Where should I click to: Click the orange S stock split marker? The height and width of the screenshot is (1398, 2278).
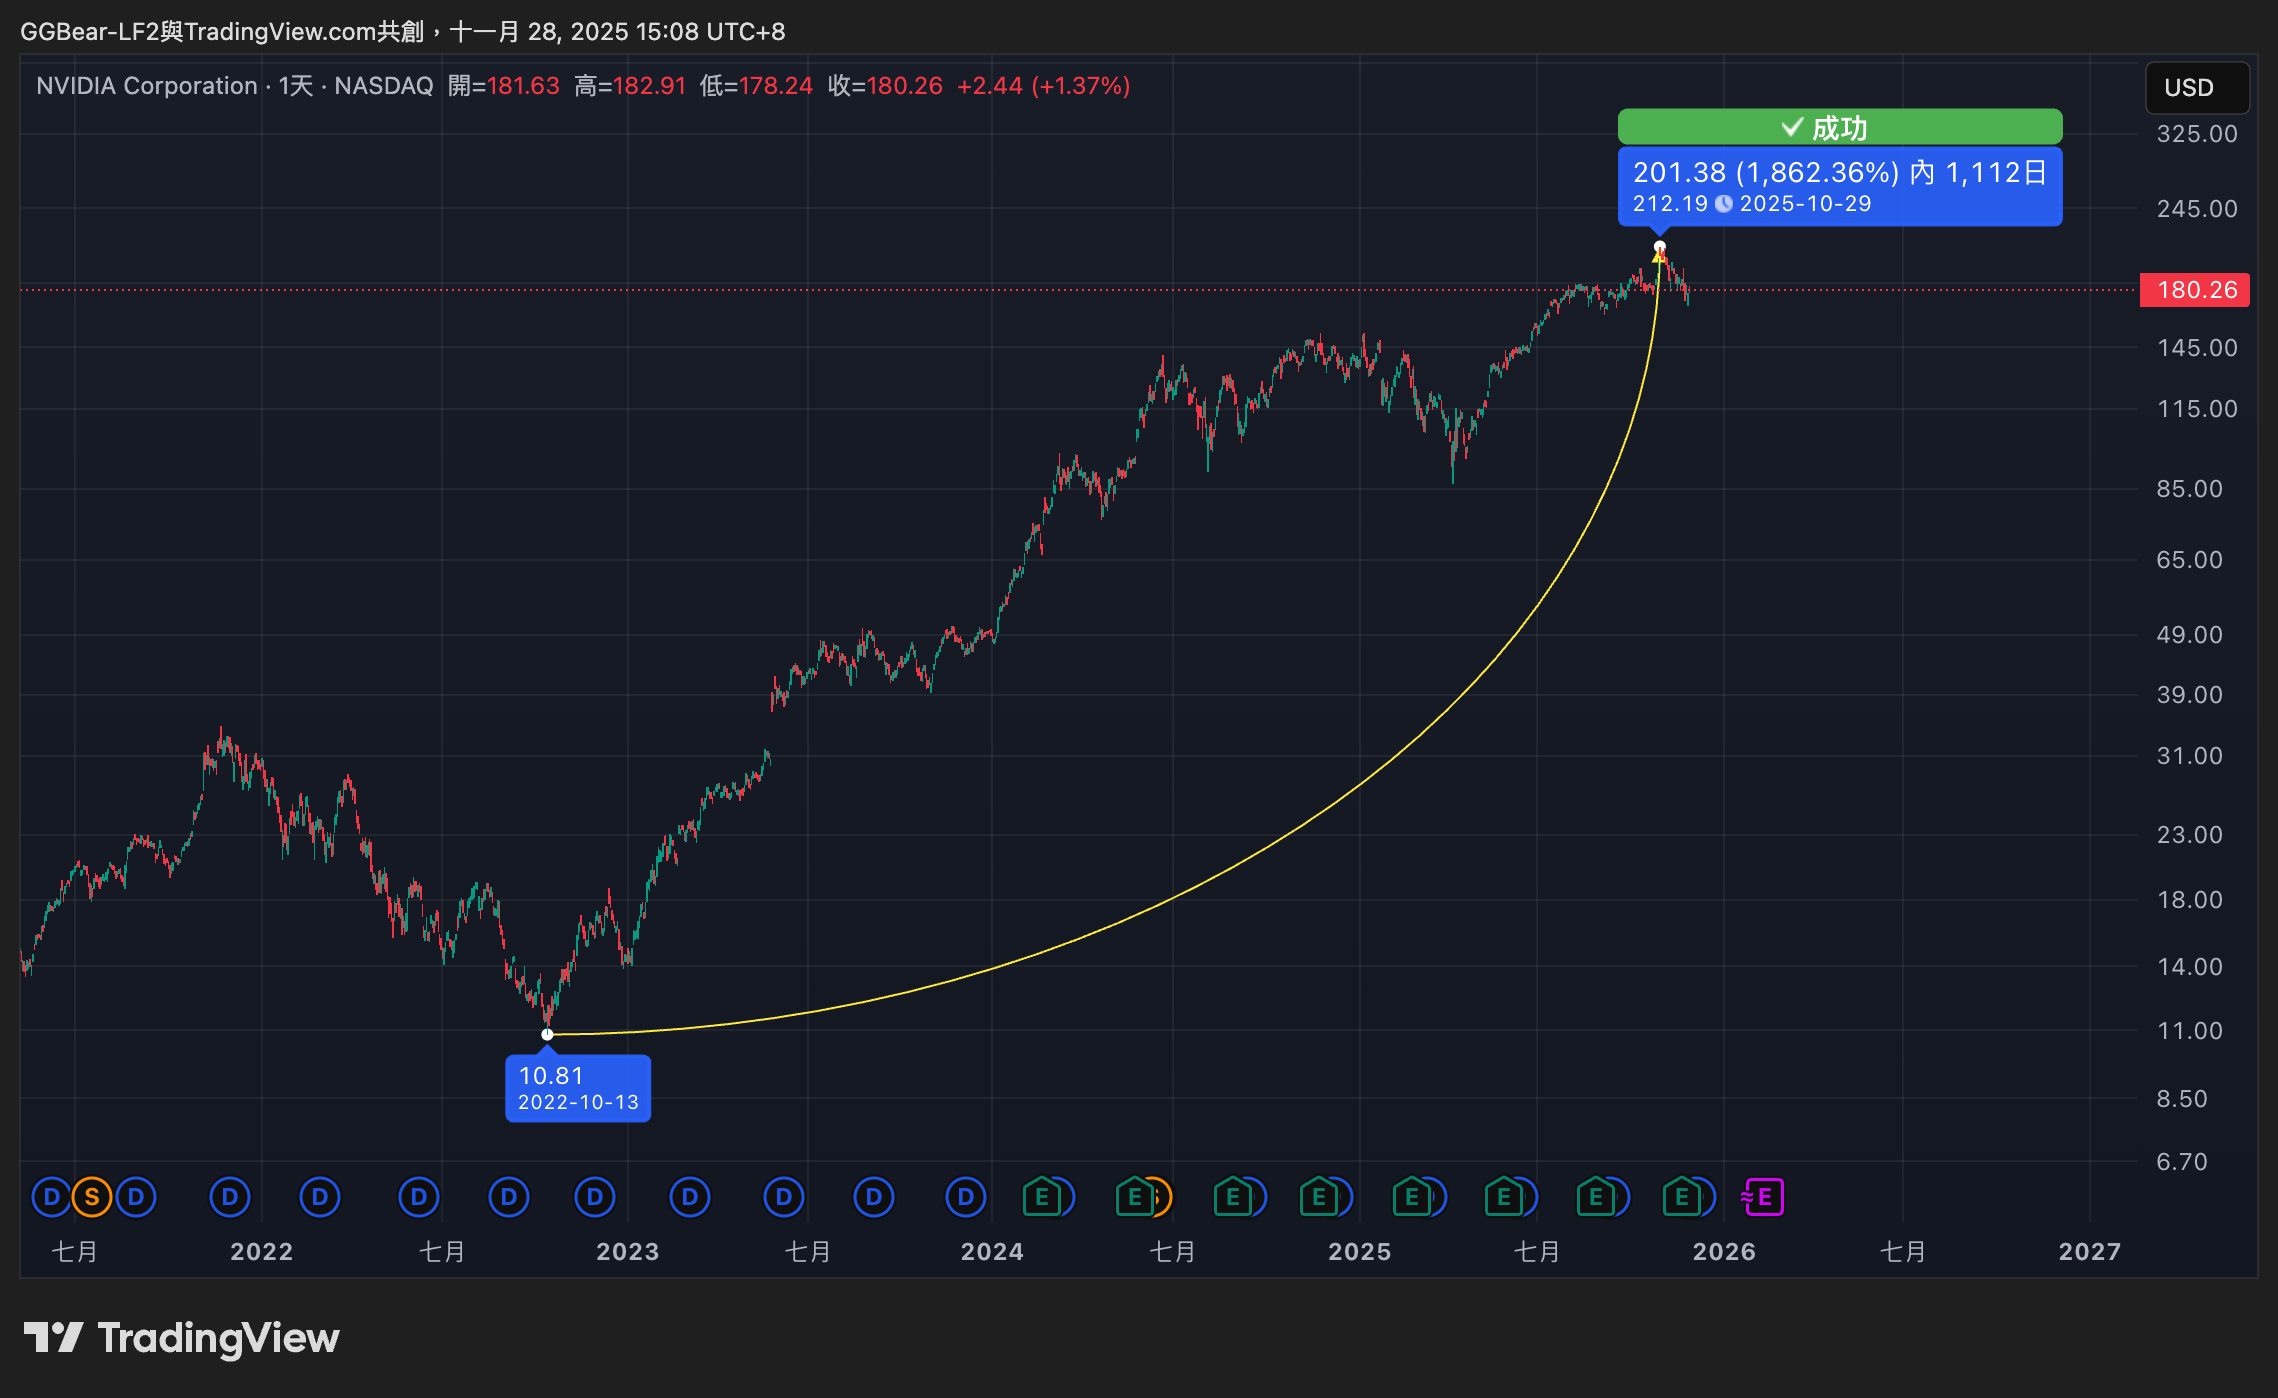click(x=92, y=1196)
